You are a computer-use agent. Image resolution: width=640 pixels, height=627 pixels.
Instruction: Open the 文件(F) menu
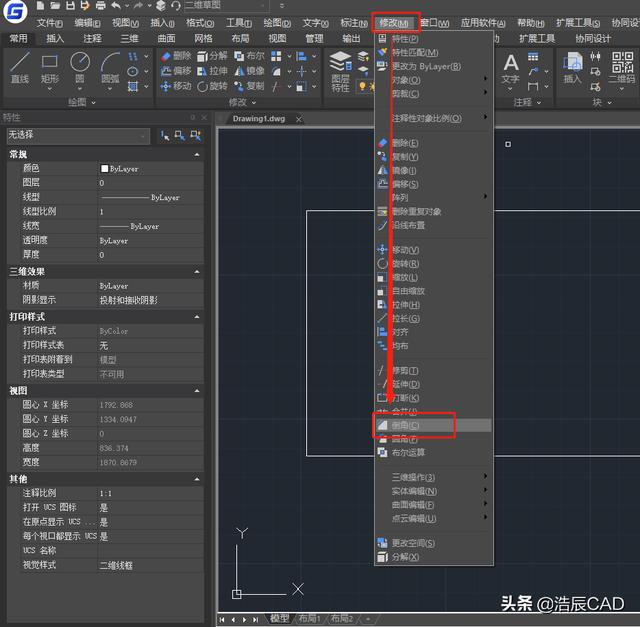click(49, 23)
